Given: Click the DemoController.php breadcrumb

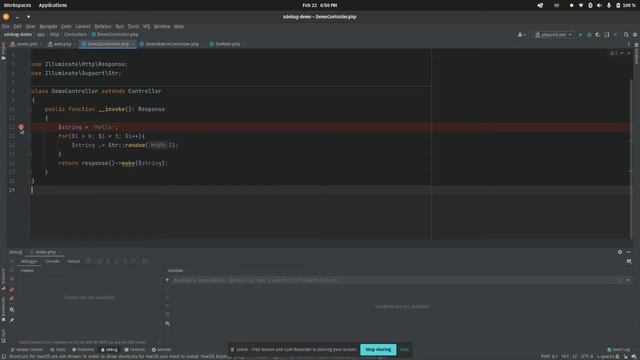Looking at the screenshot, I should (115, 35).
